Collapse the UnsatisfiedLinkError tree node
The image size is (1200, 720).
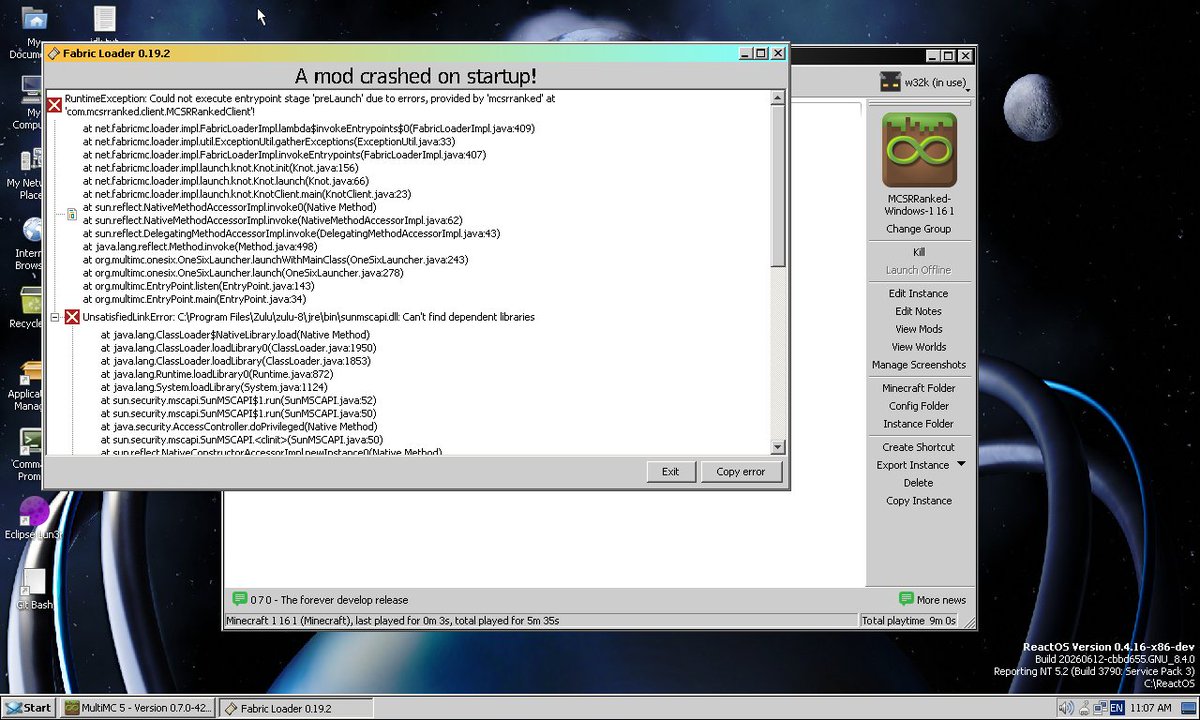point(56,317)
